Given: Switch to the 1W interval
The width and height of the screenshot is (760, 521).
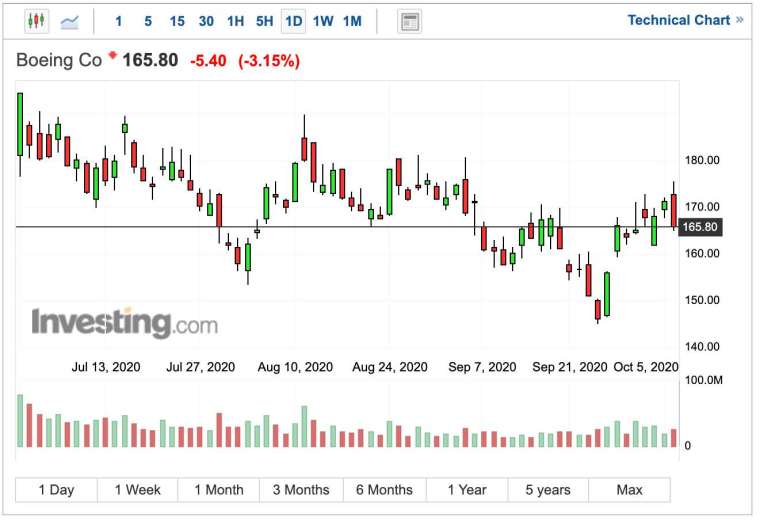Looking at the screenshot, I should [x=323, y=21].
